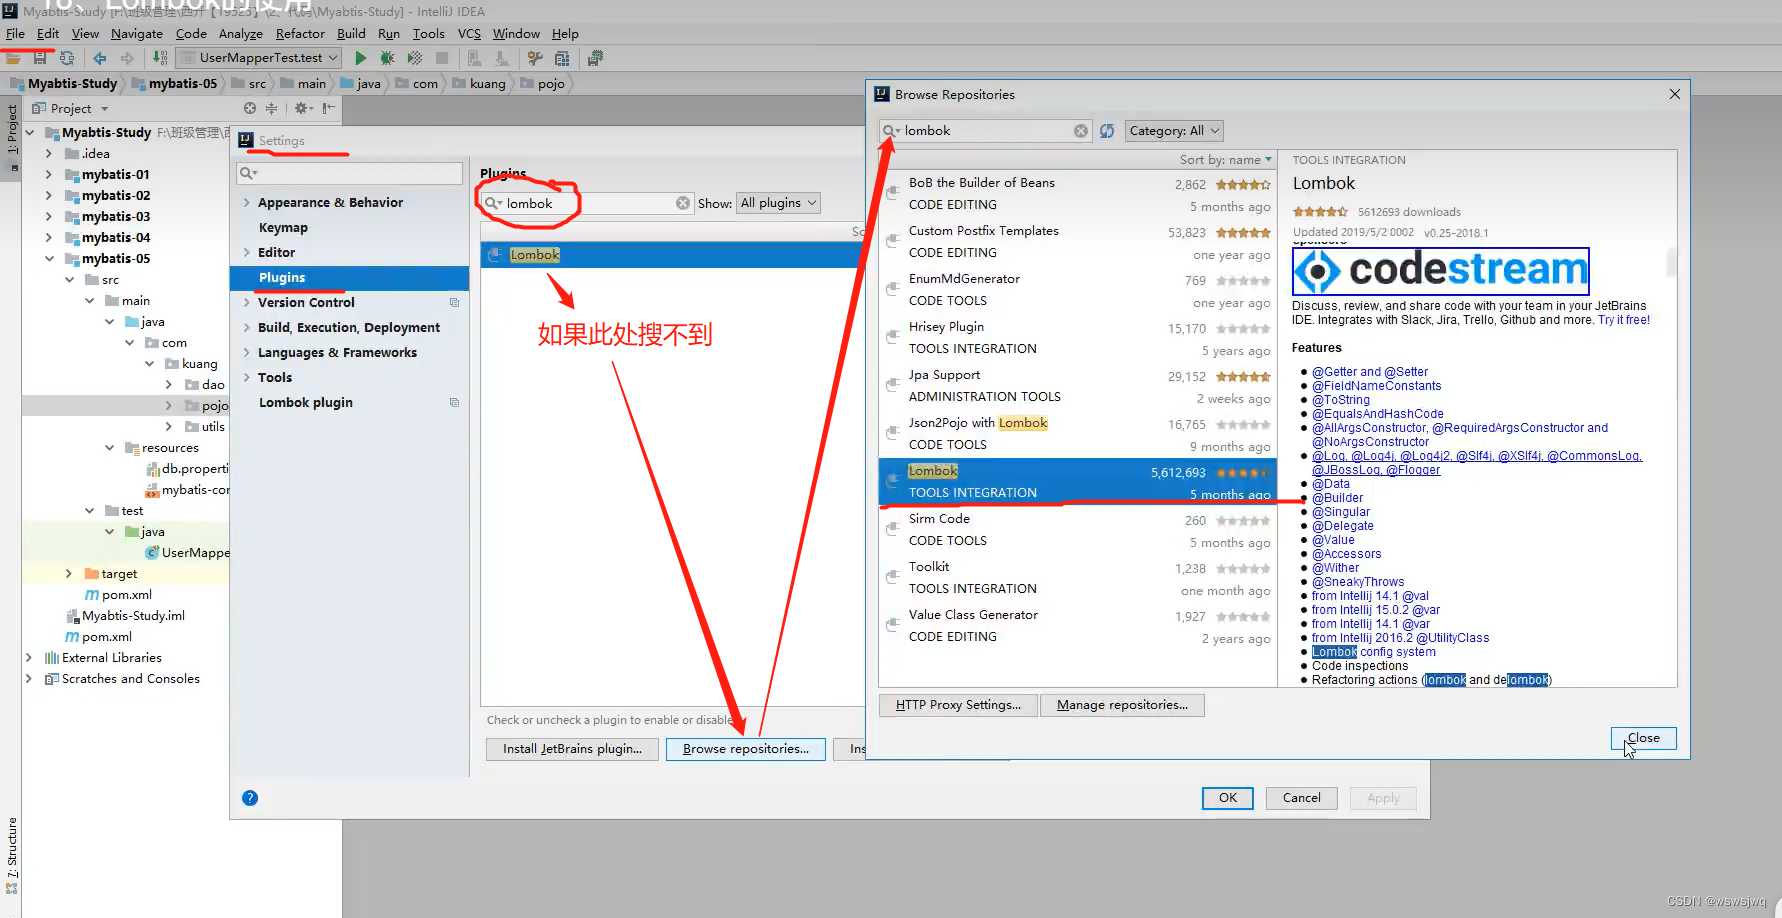1782x918 pixels.
Task: Synchronize files using the refresh icon
Action: pos(67,57)
